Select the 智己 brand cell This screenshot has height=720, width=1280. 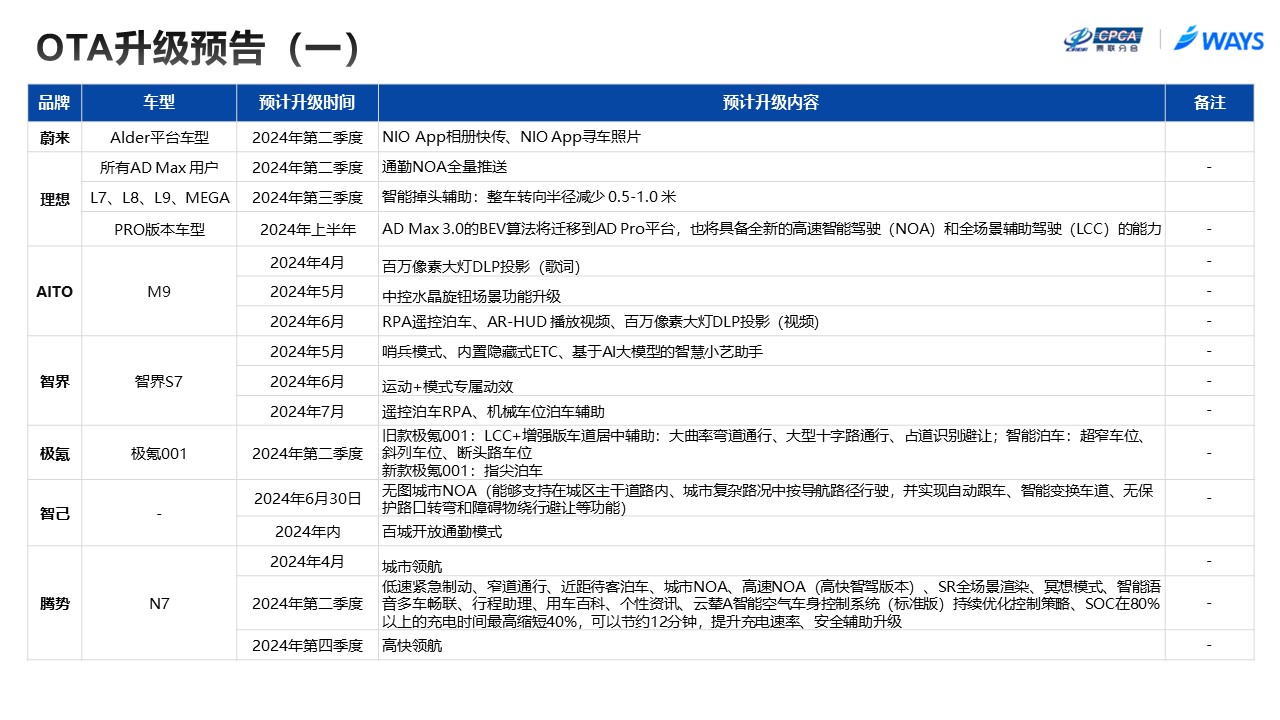coord(54,513)
